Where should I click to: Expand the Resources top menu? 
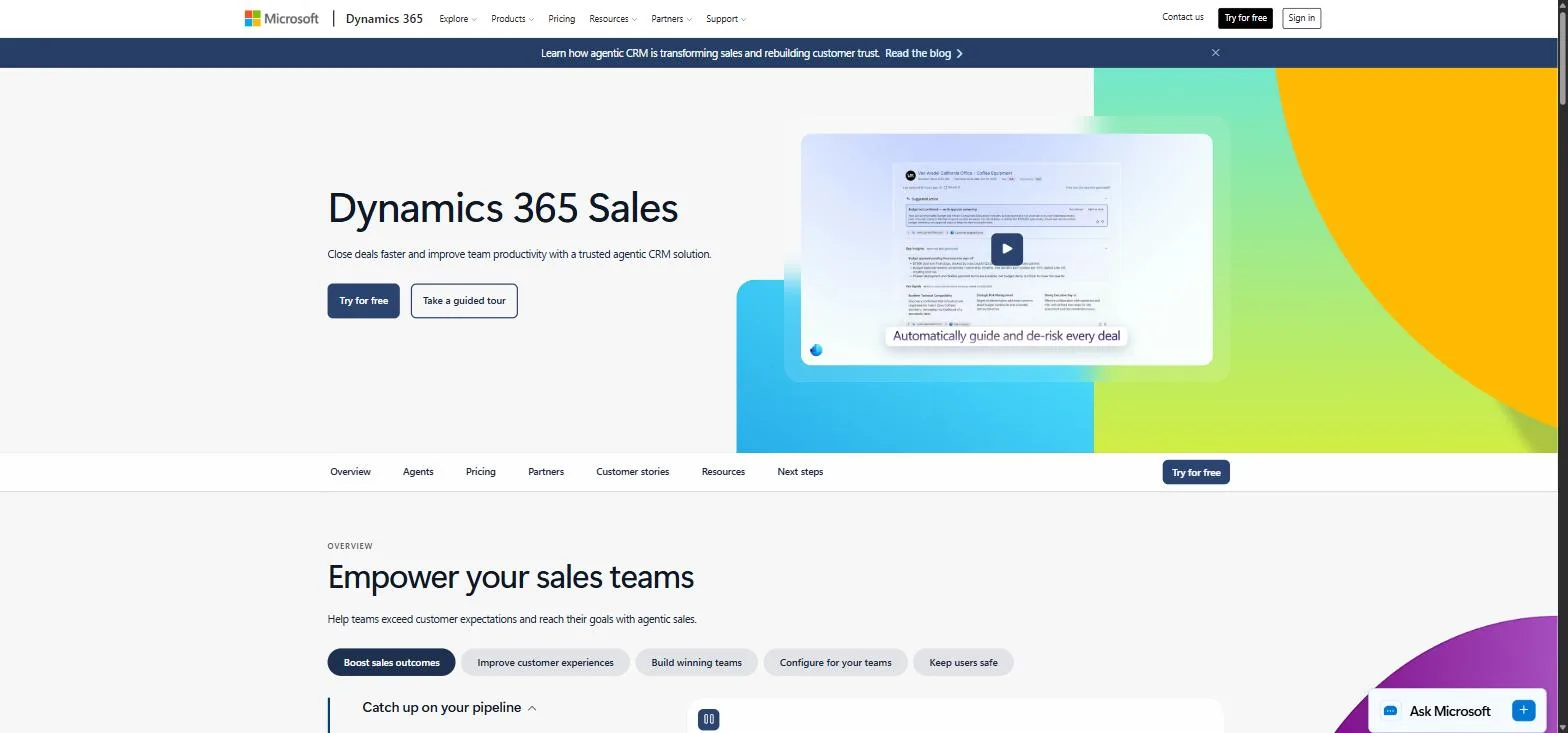click(x=613, y=19)
